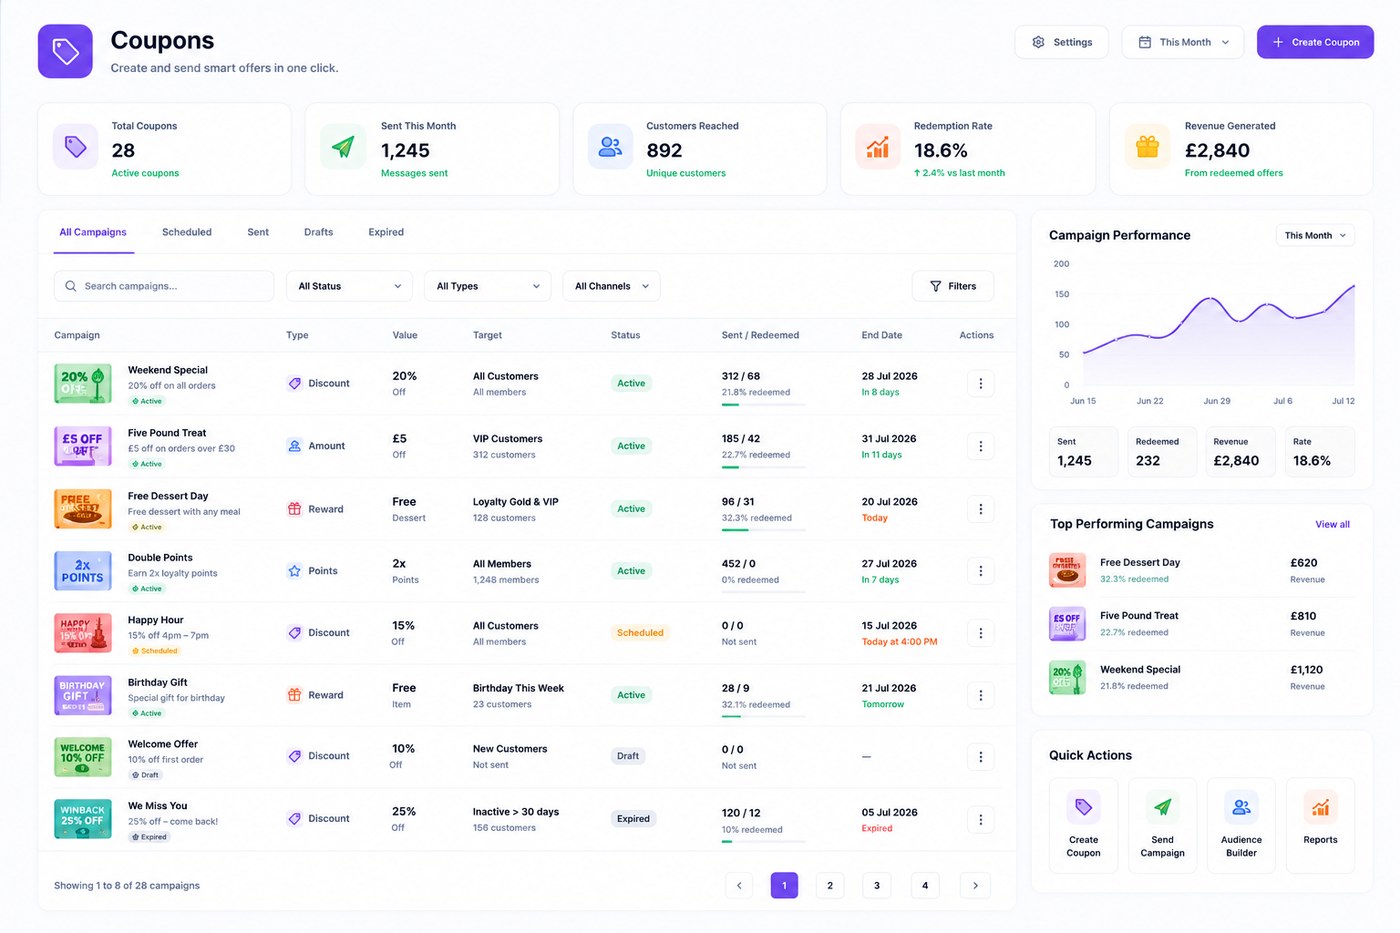Open actions menu for Welcome Offer row
The height and width of the screenshot is (933, 1400).
[x=980, y=757]
